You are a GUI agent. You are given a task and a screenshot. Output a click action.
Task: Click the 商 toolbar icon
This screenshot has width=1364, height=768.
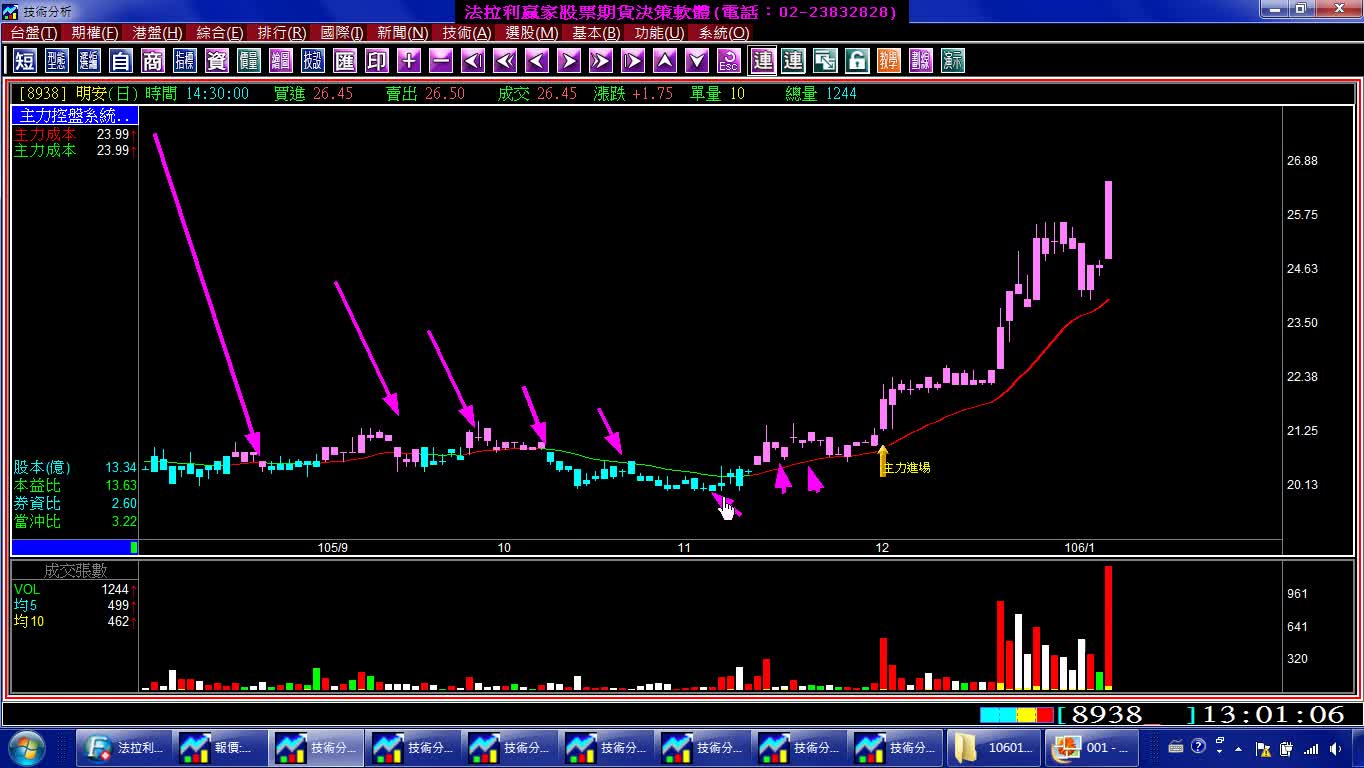[x=153, y=61]
